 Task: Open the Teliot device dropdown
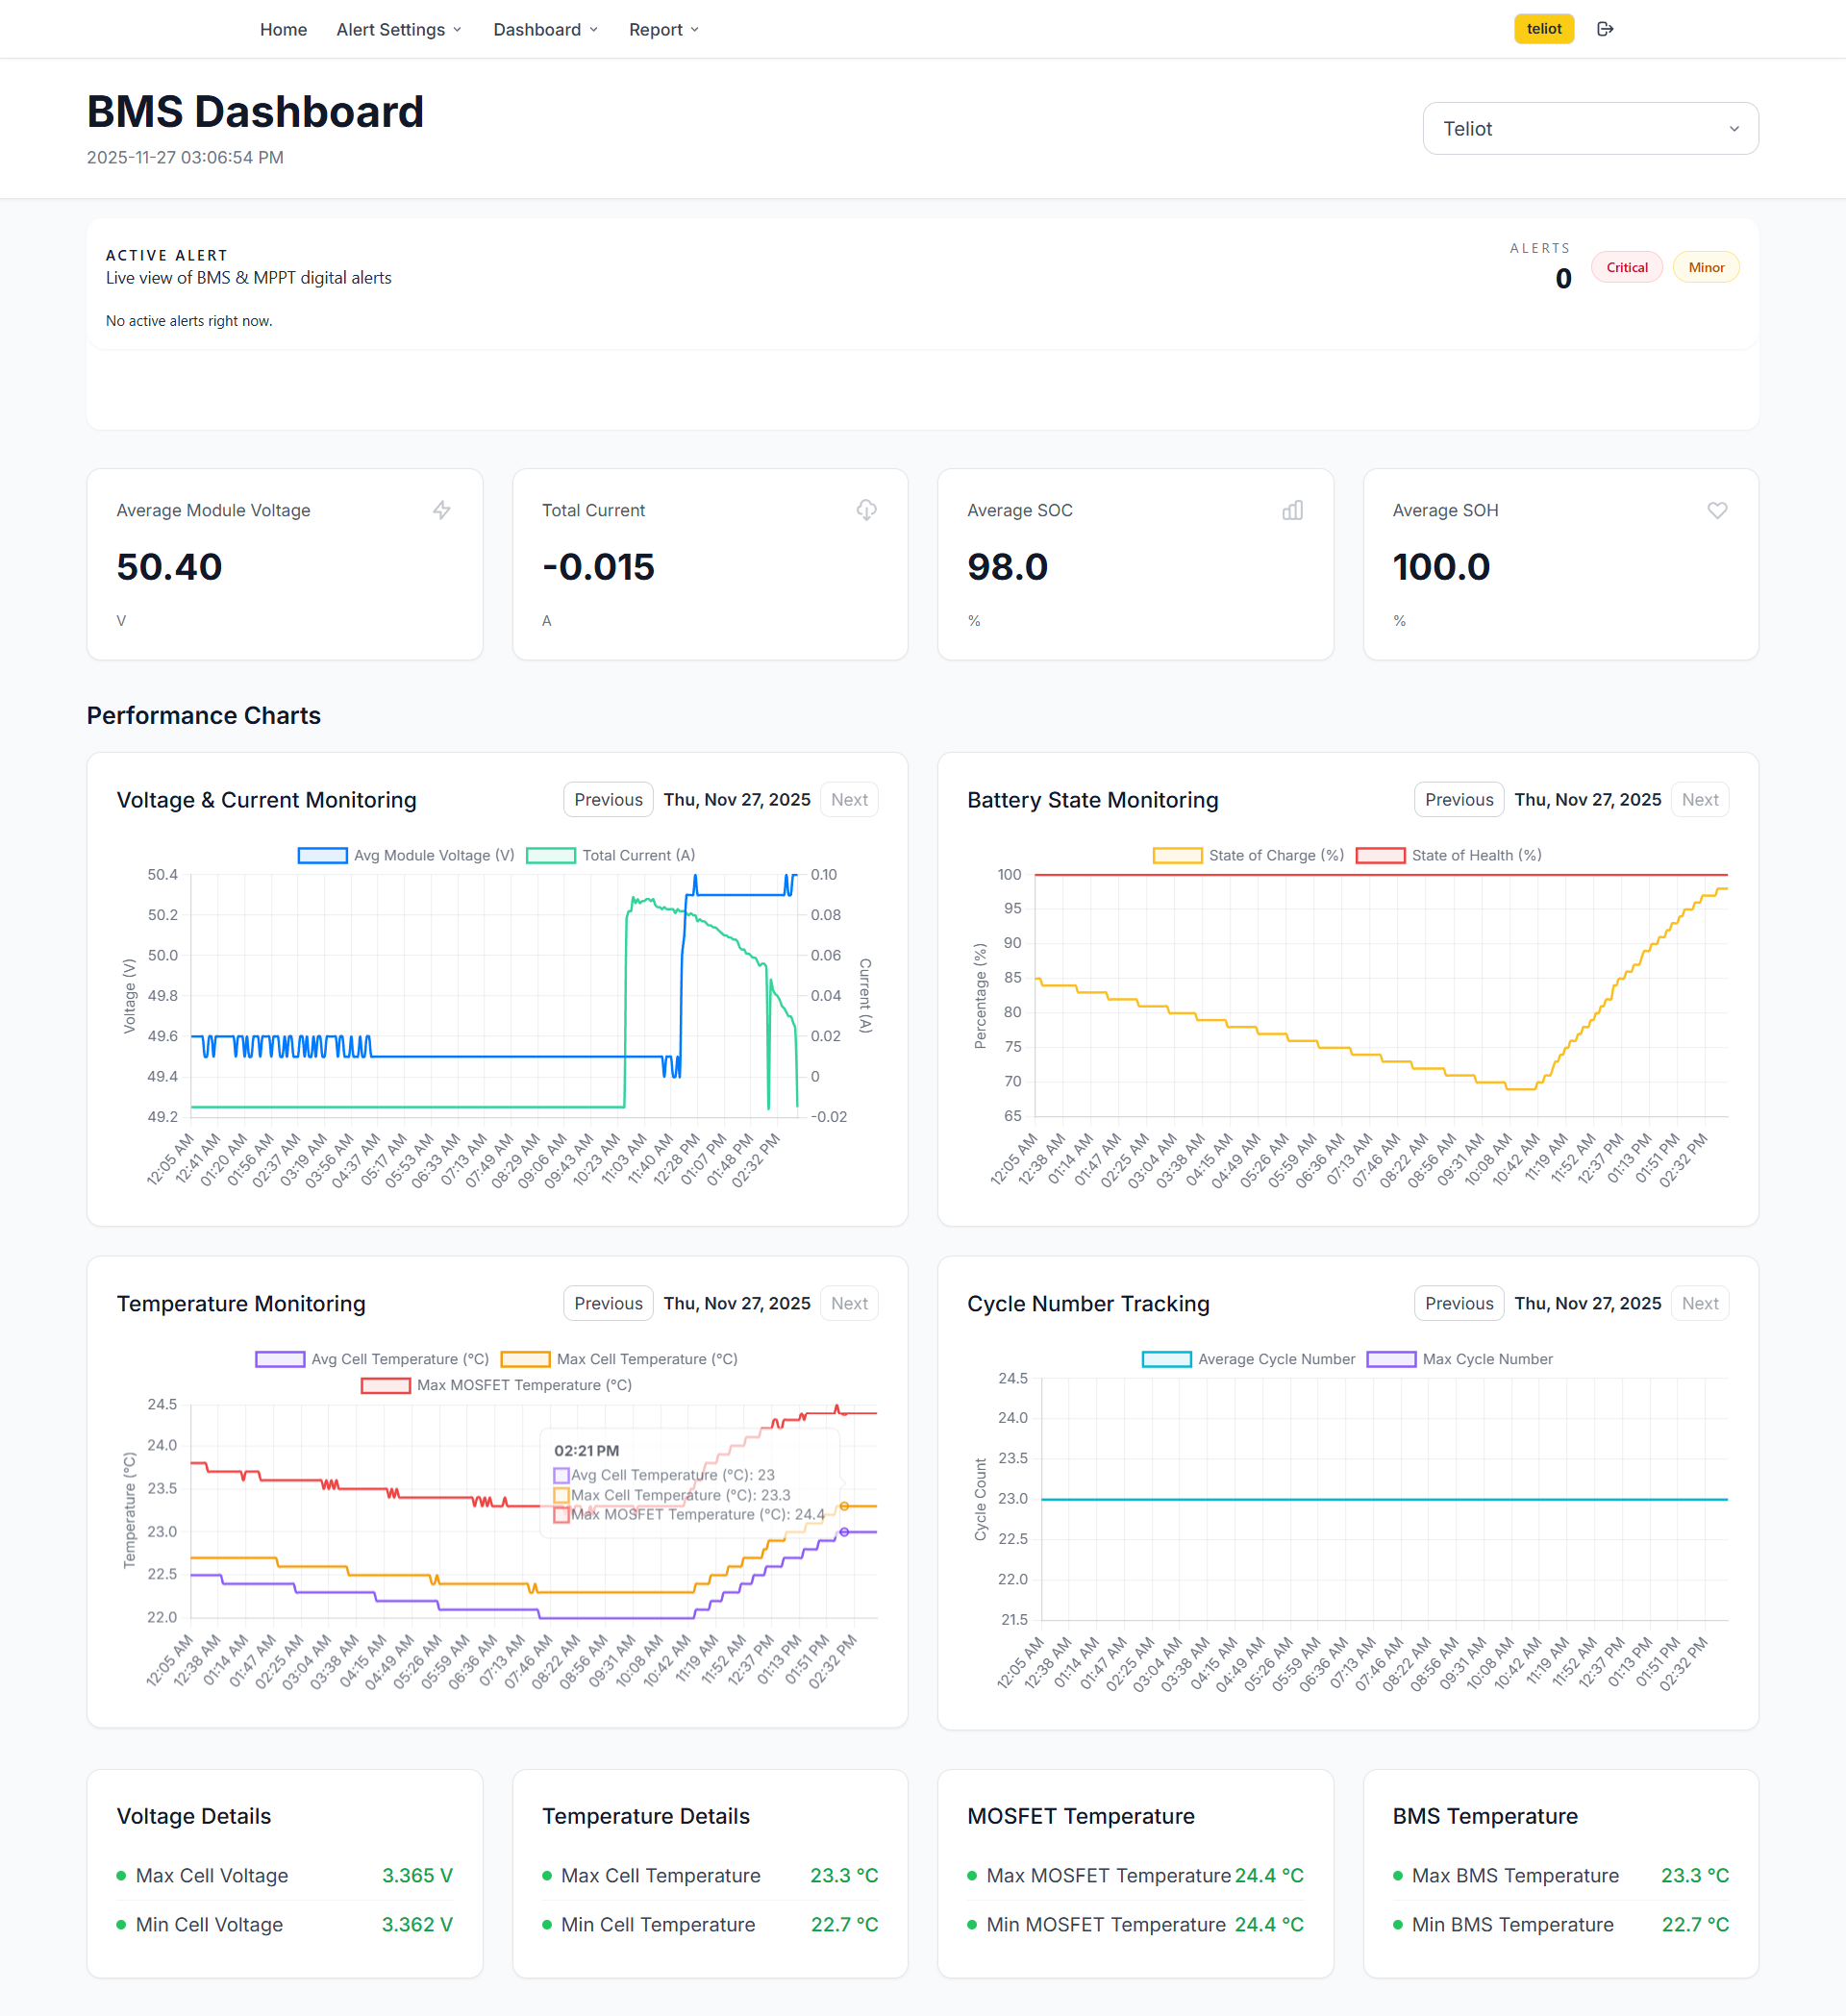1590,129
